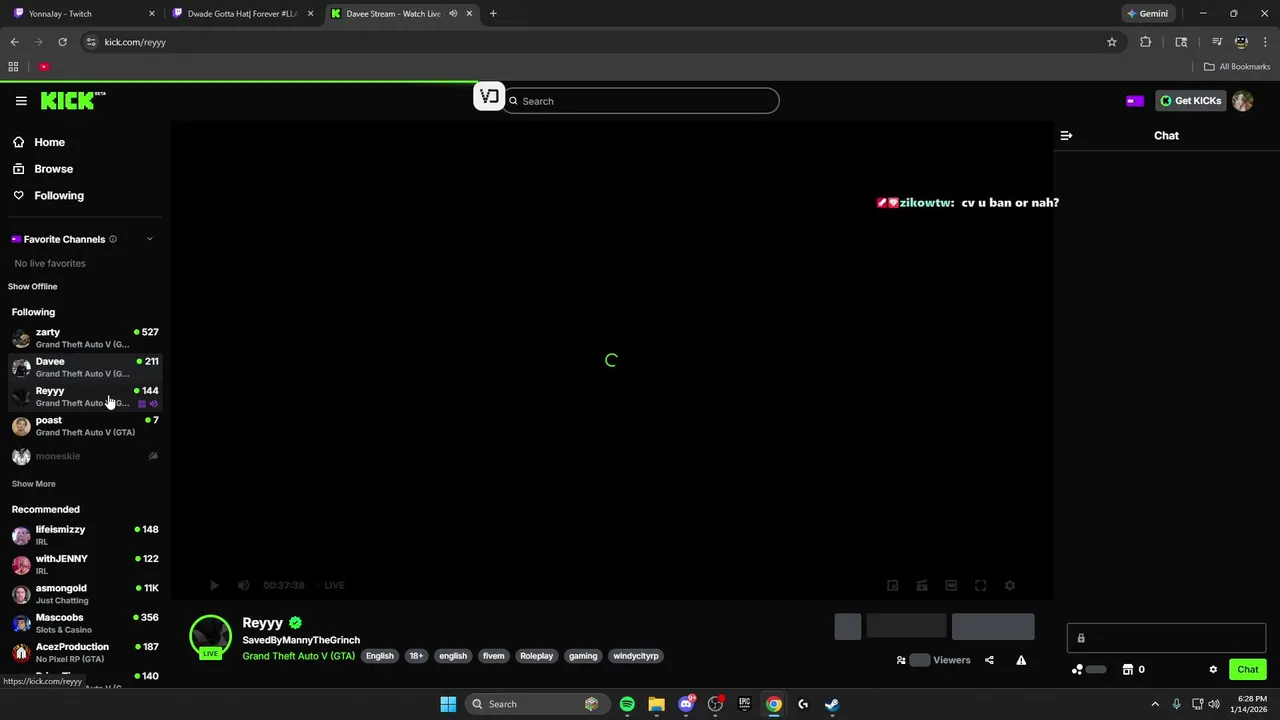This screenshot has width=1280, height=720.
Task: Click Get KICKs button
Action: (1191, 101)
